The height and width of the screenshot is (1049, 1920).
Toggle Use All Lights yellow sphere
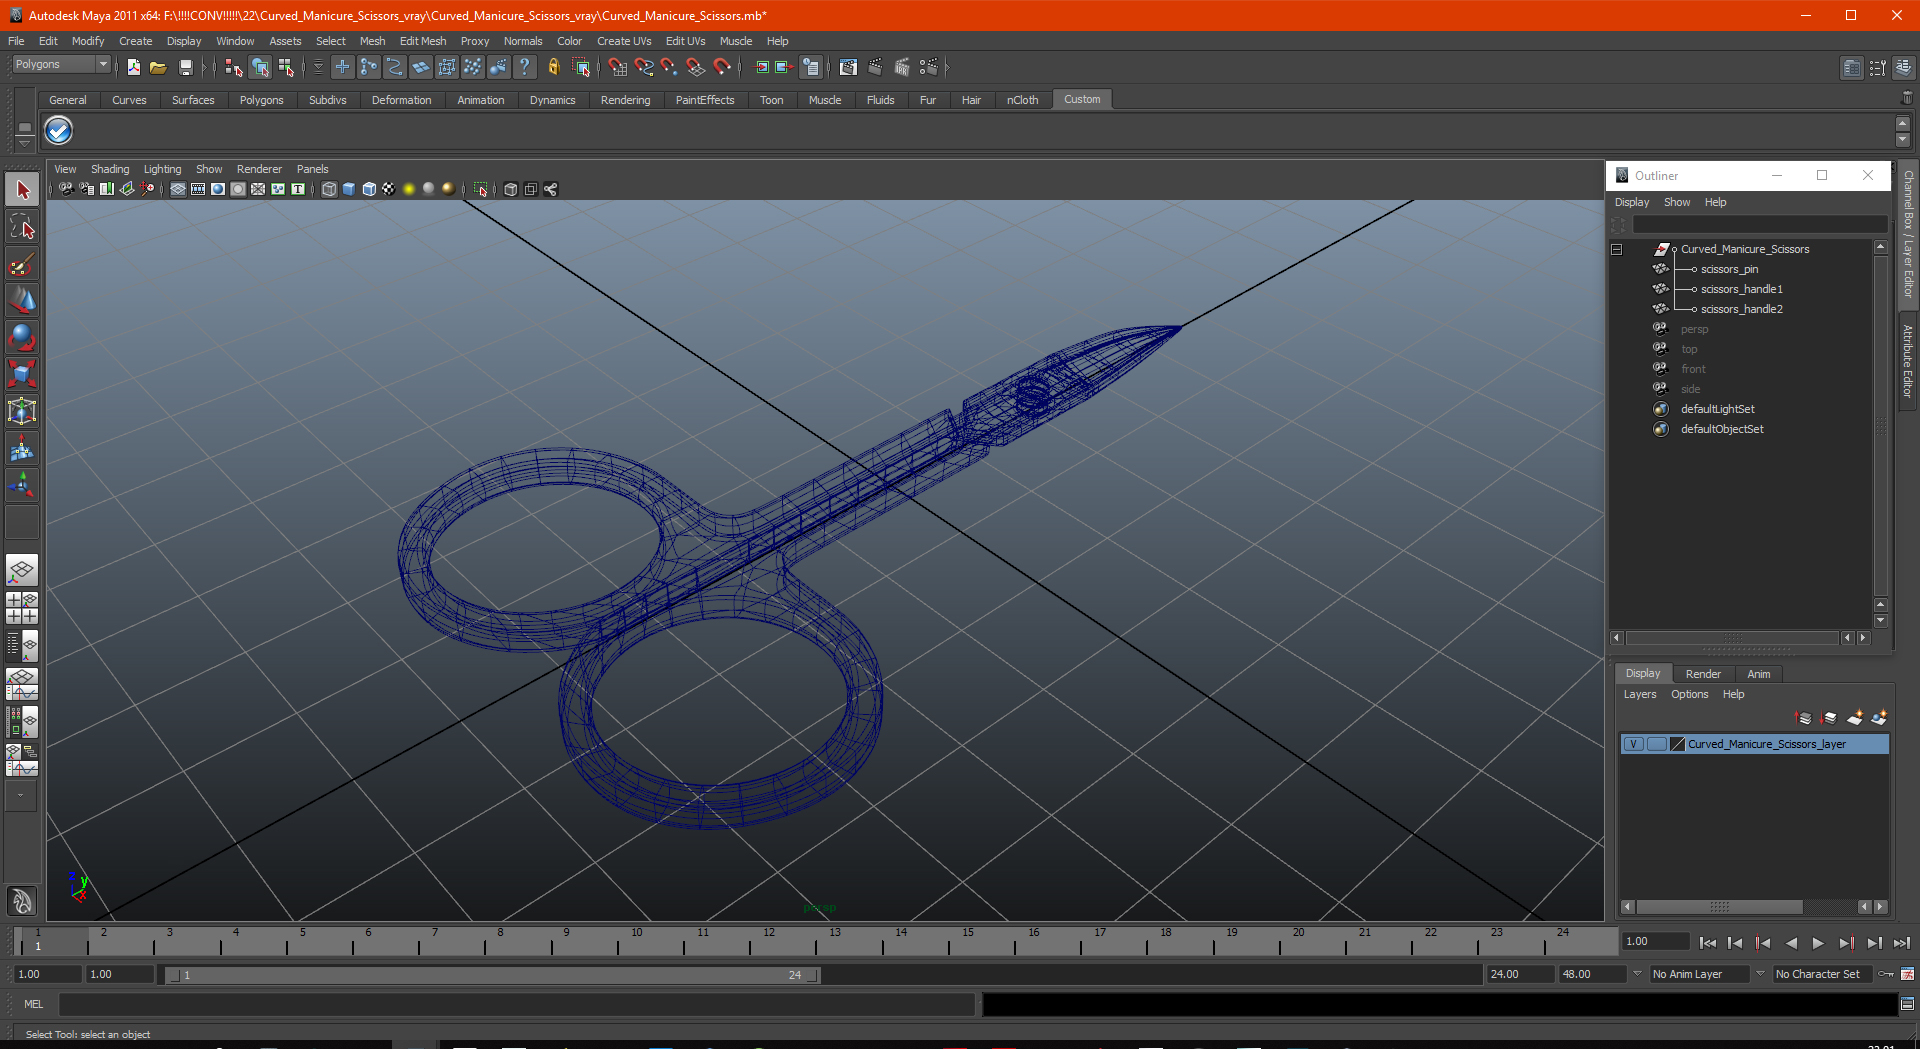point(409,189)
